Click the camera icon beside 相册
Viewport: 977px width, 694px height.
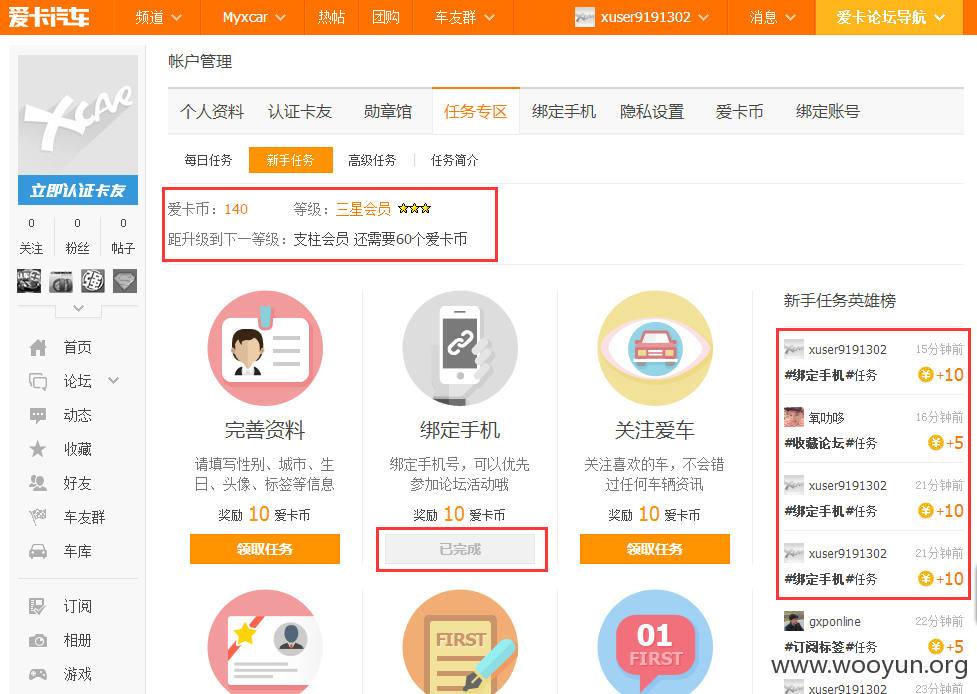(x=38, y=640)
